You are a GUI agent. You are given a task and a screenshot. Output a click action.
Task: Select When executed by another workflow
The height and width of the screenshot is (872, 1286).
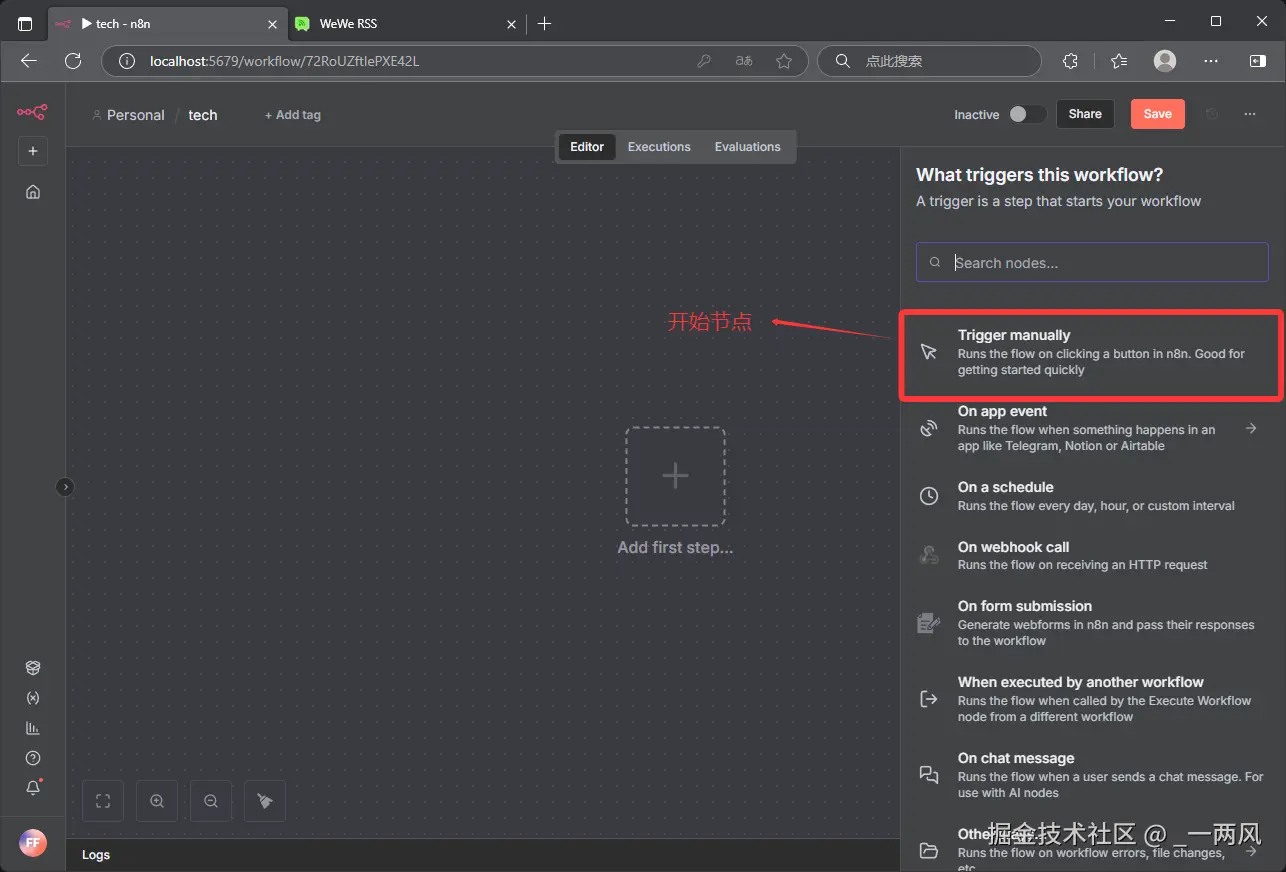click(x=1092, y=699)
